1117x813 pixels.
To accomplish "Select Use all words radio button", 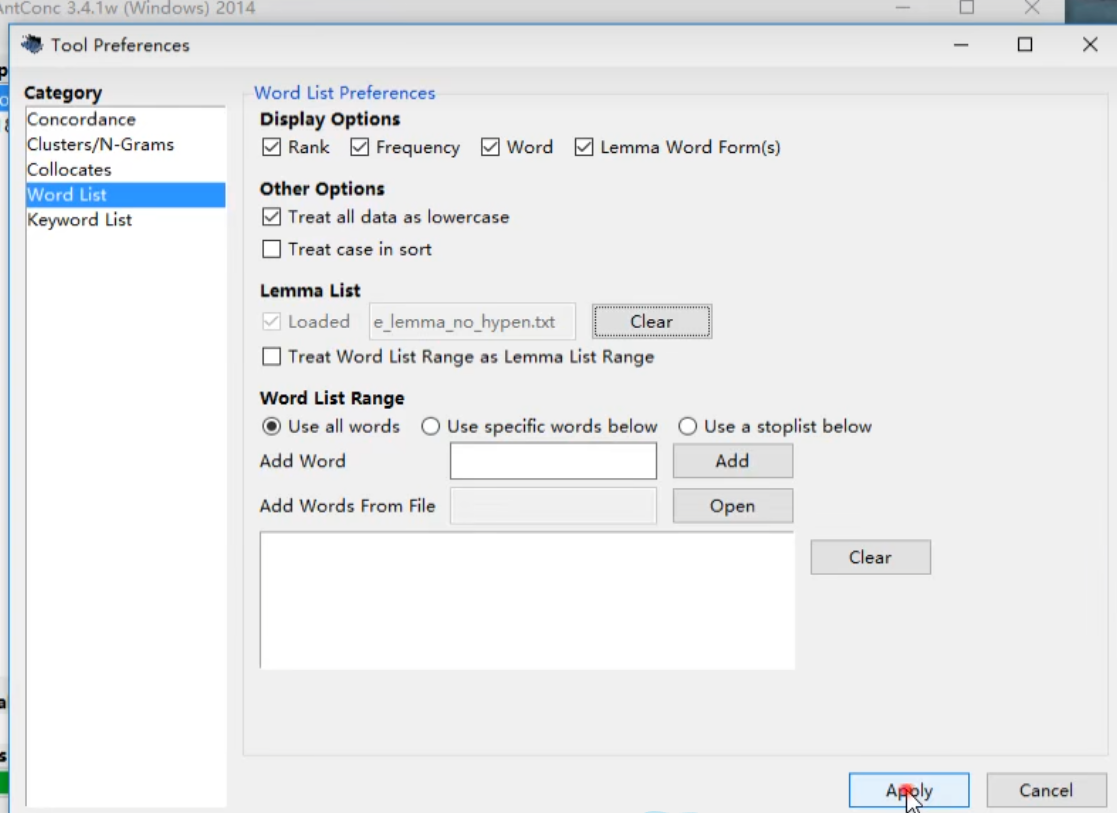I will tap(271, 426).
